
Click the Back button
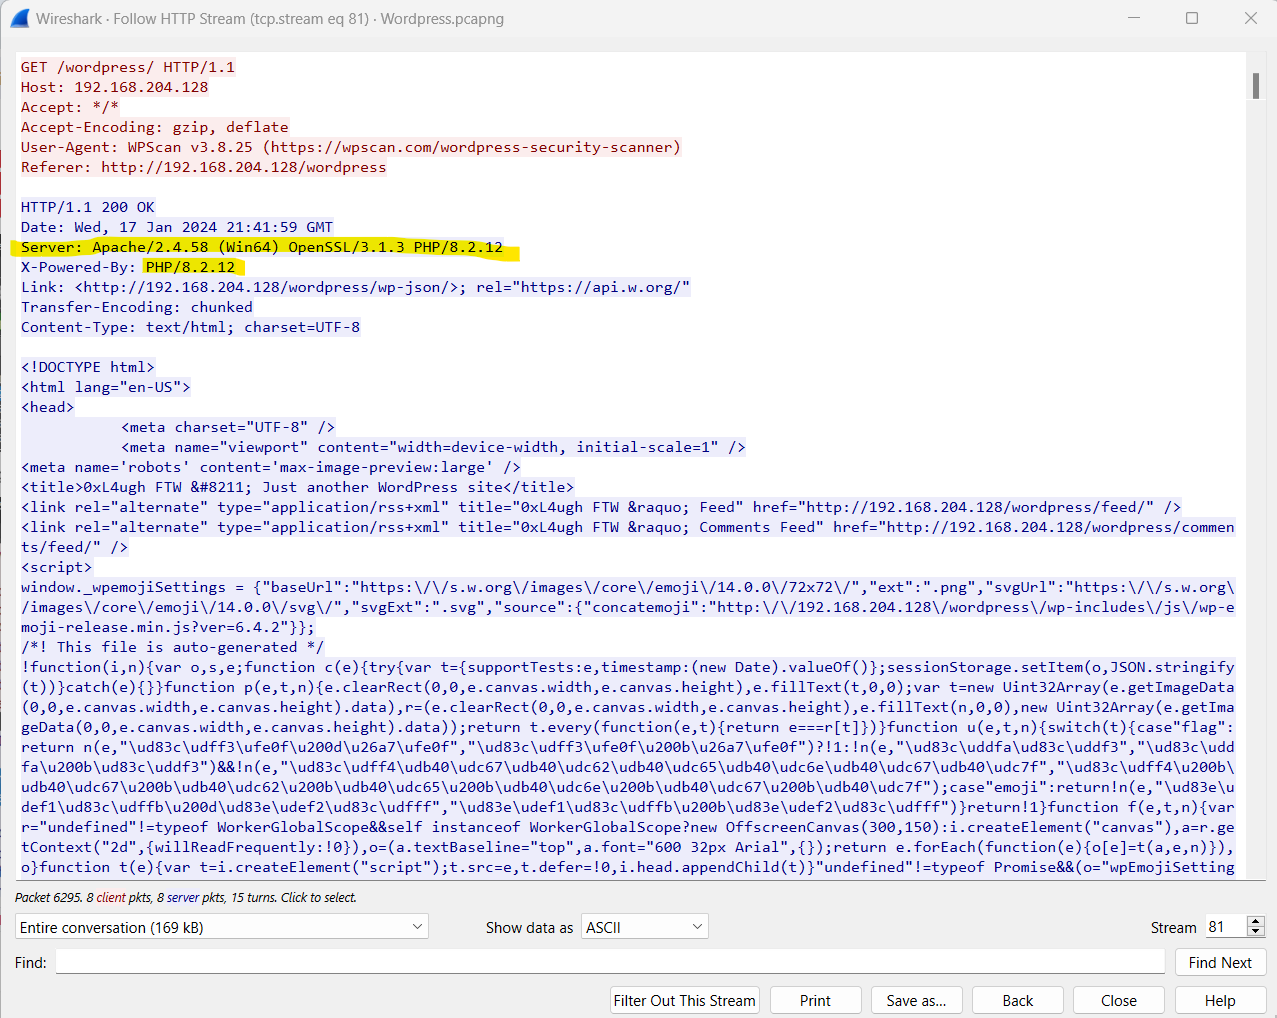click(x=1018, y=1000)
